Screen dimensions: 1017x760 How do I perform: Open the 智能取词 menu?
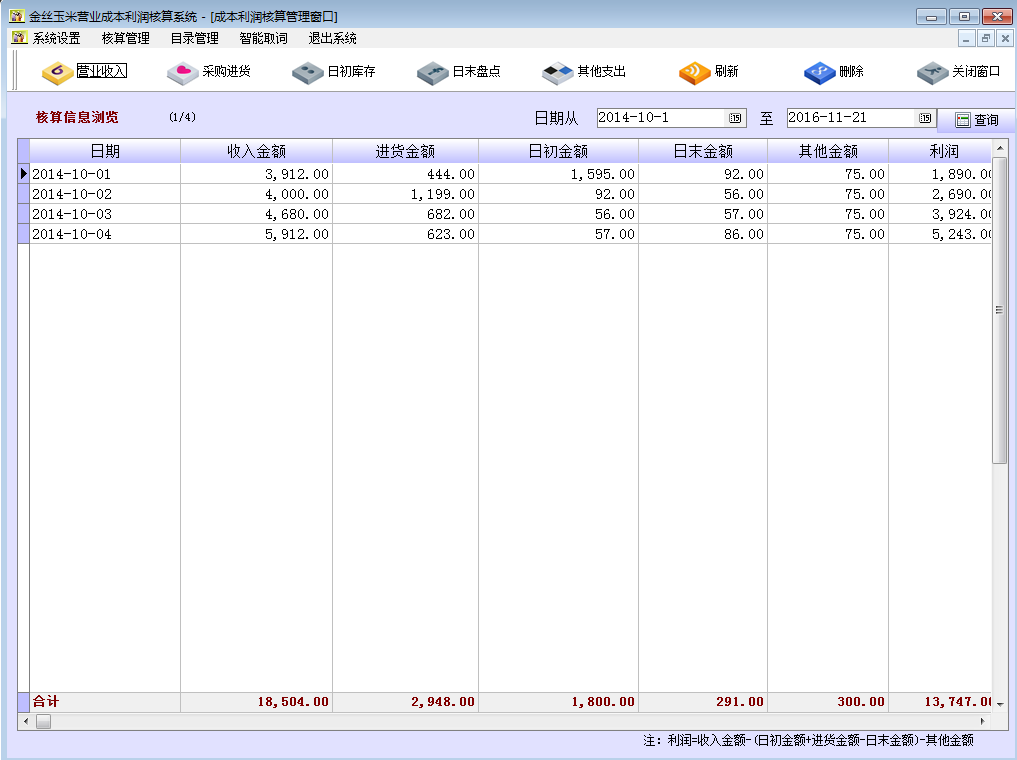click(263, 39)
